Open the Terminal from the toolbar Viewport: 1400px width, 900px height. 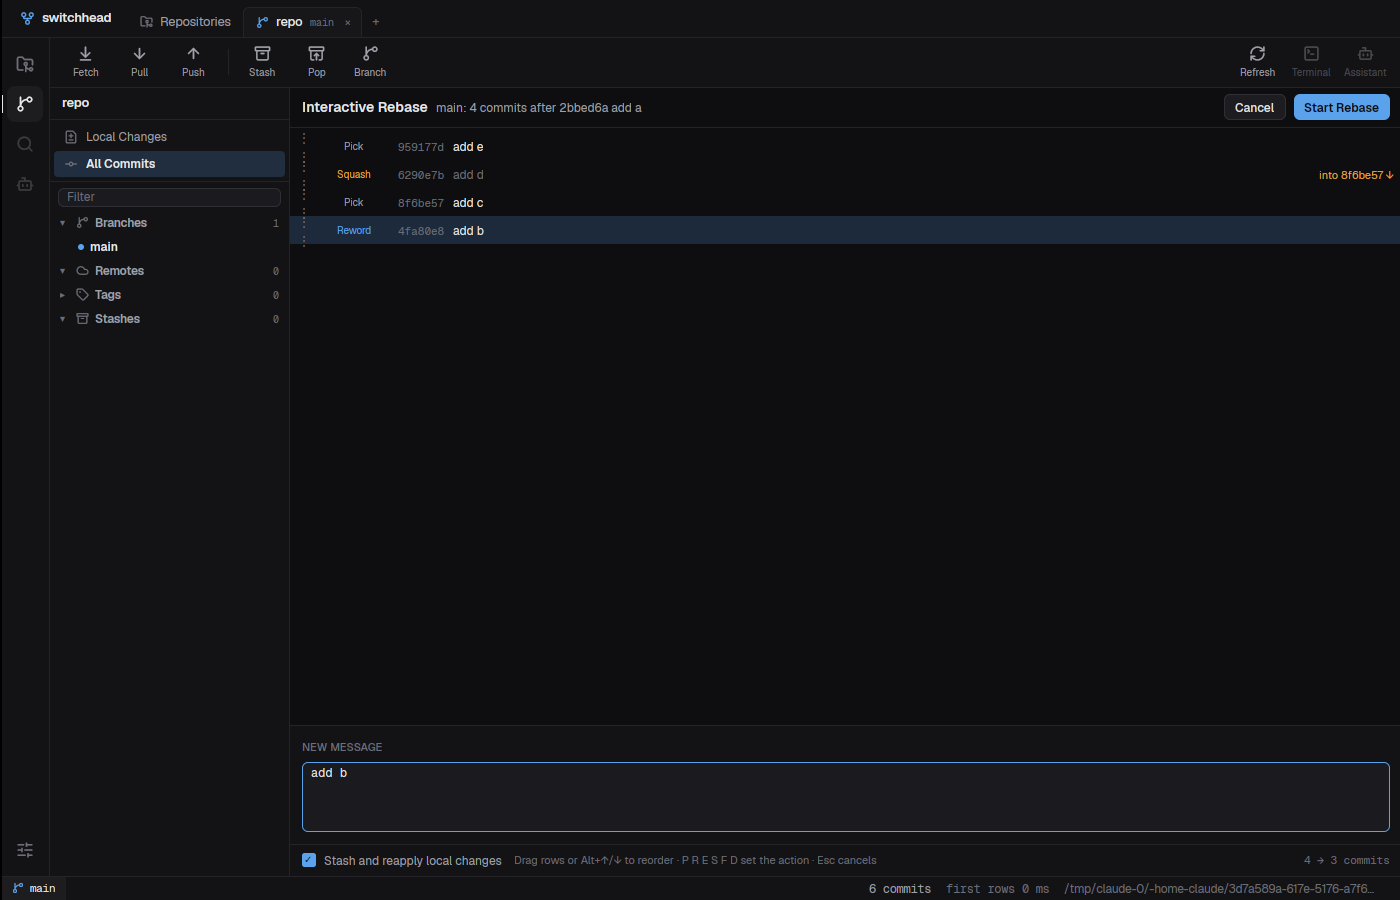tap(1311, 61)
